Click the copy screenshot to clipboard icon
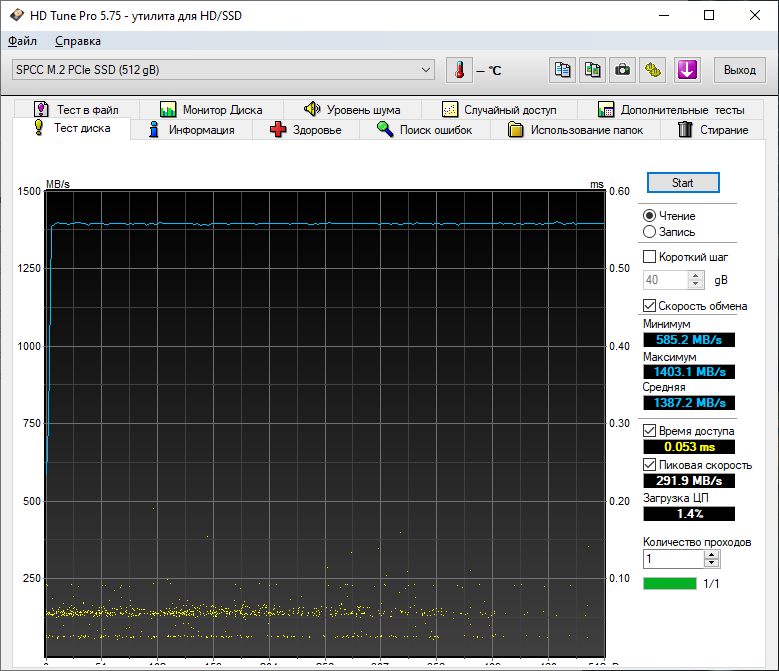Image resolution: width=779 pixels, height=671 pixels. click(x=593, y=70)
